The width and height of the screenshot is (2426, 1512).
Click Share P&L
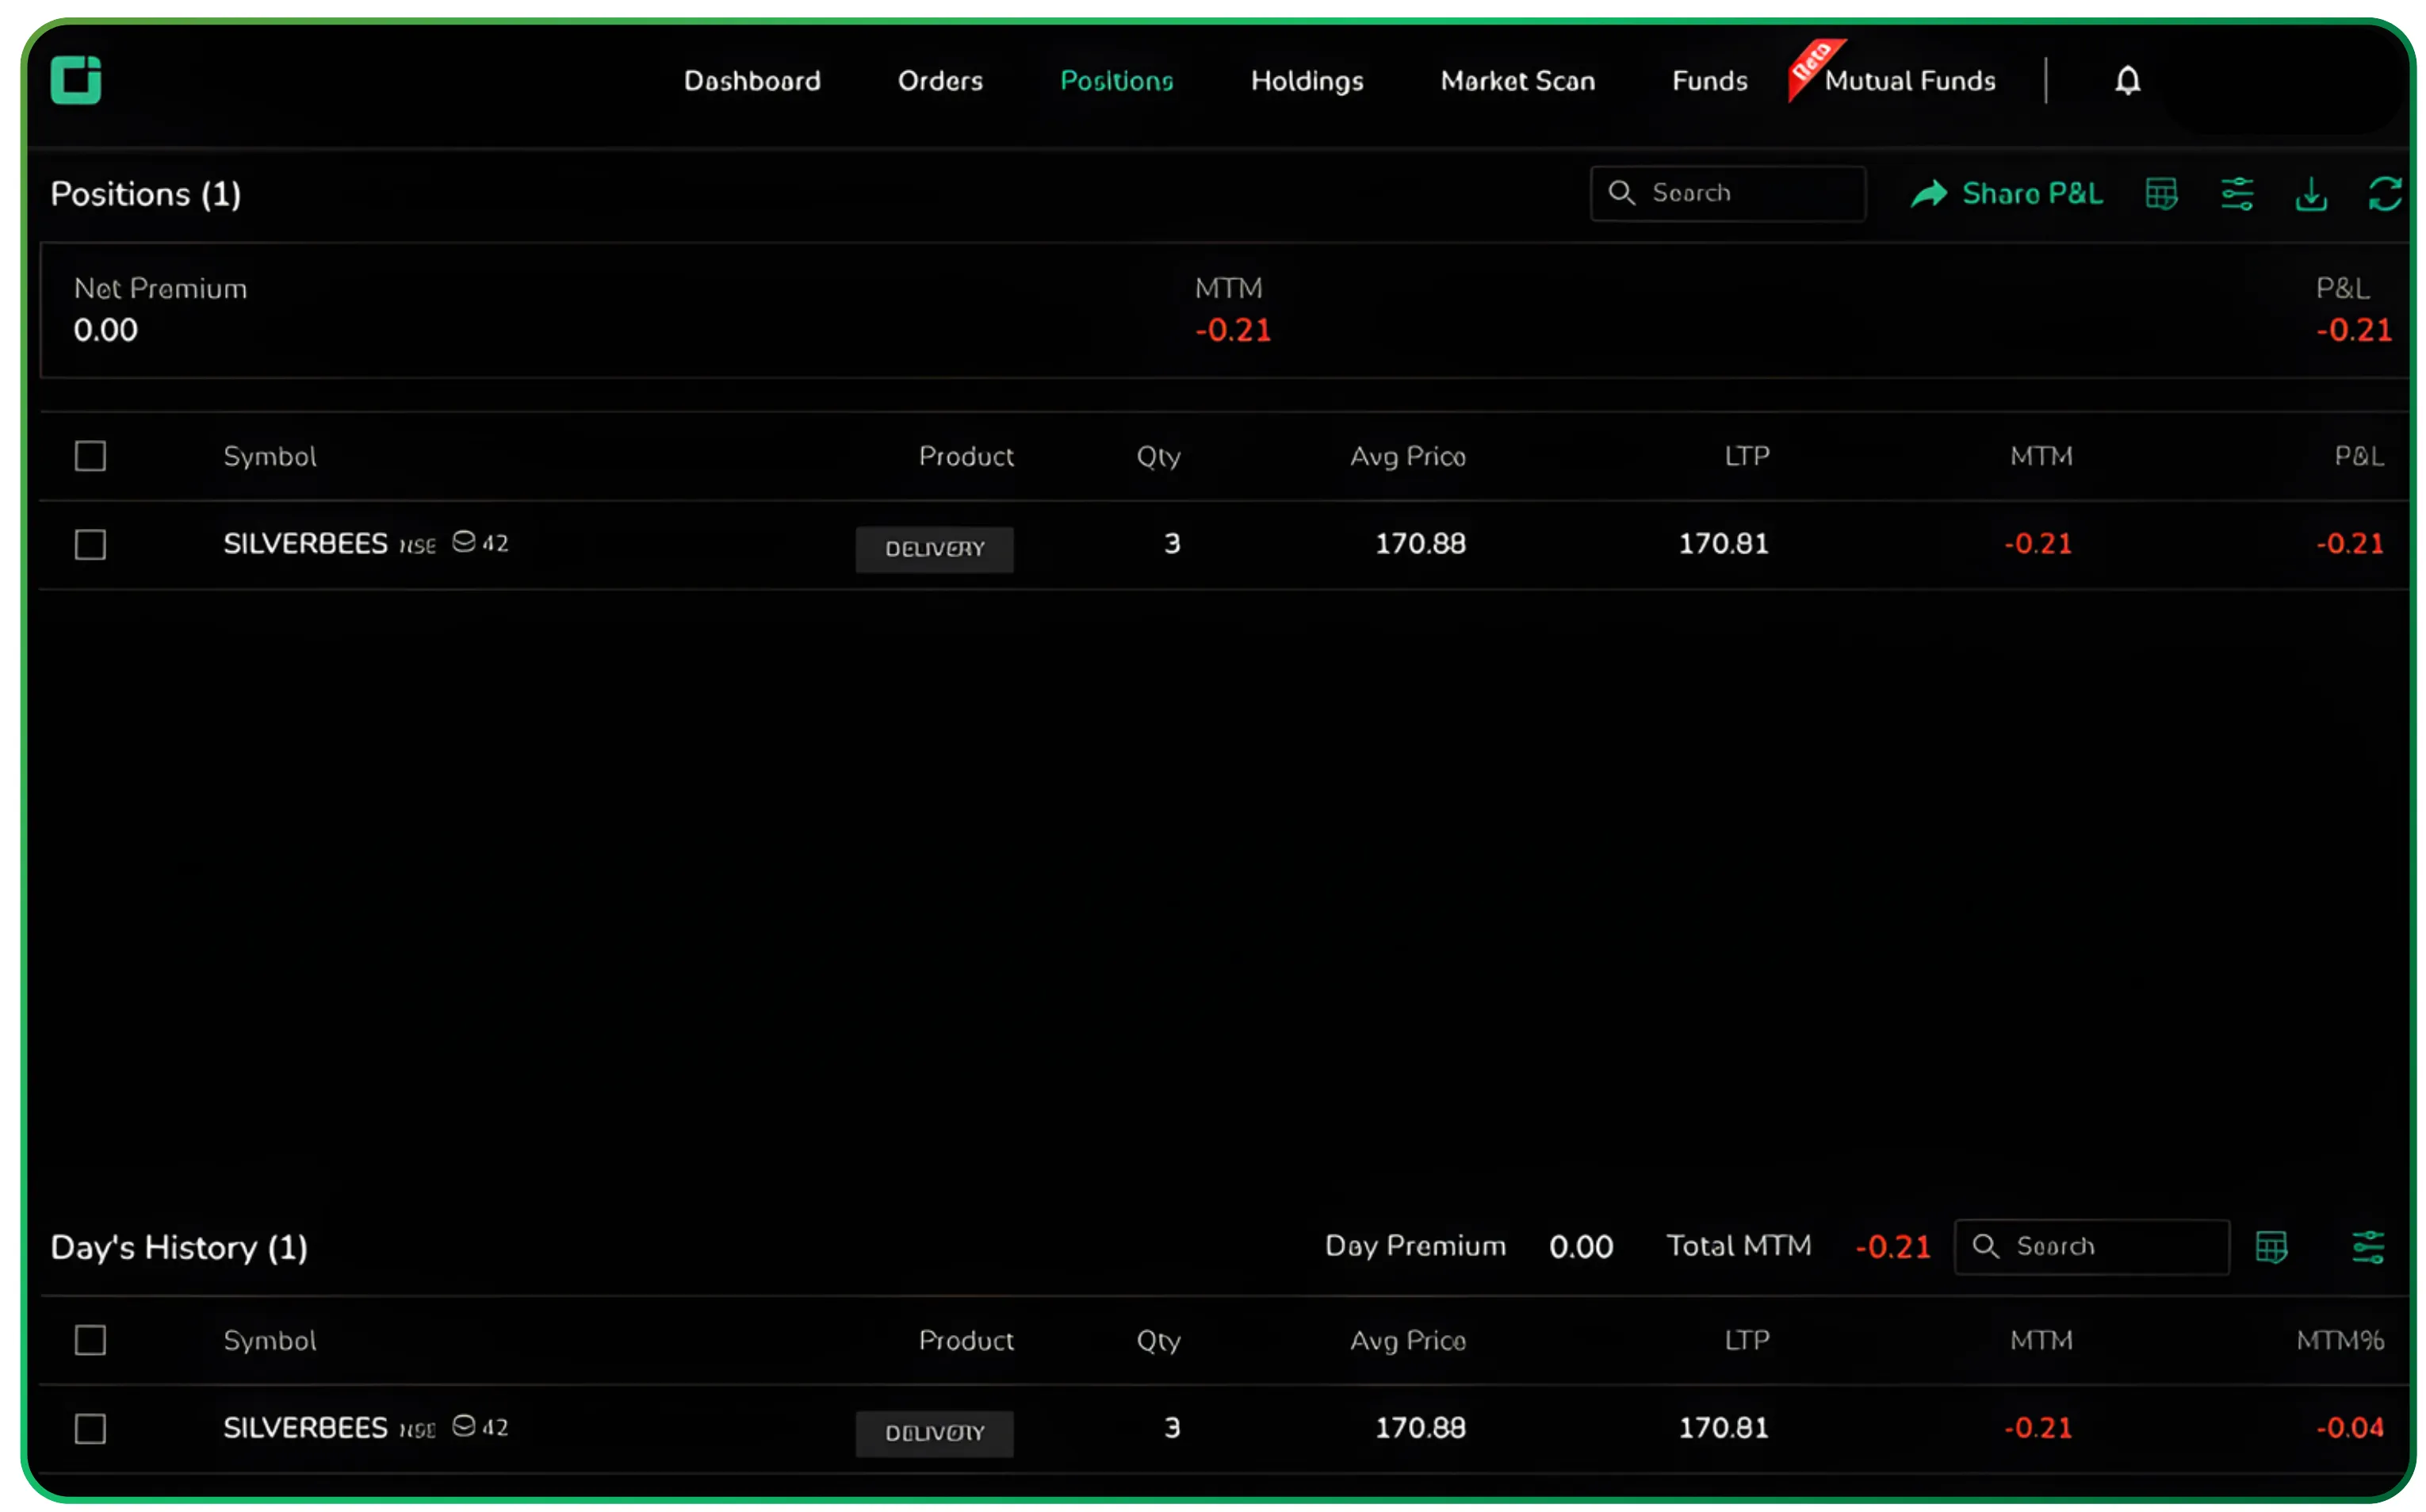[x=2031, y=193]
